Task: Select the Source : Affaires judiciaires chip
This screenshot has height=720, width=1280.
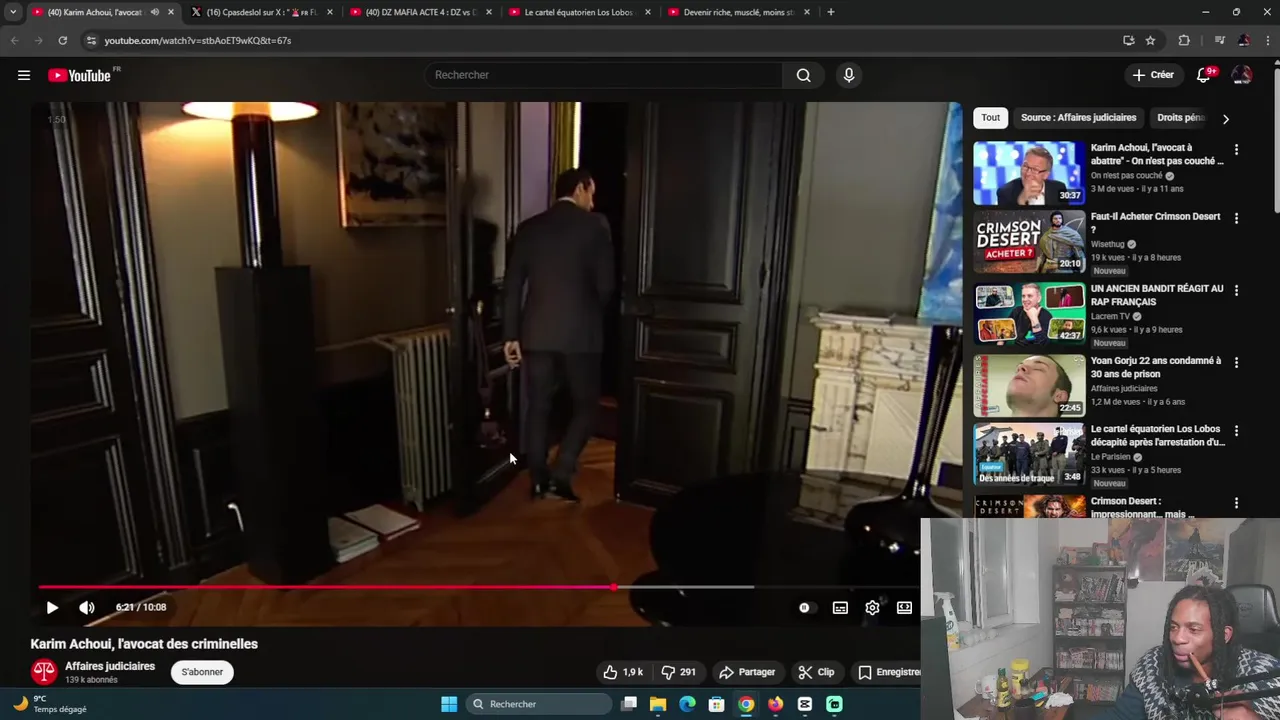Action: click(x=1078, y=117)
